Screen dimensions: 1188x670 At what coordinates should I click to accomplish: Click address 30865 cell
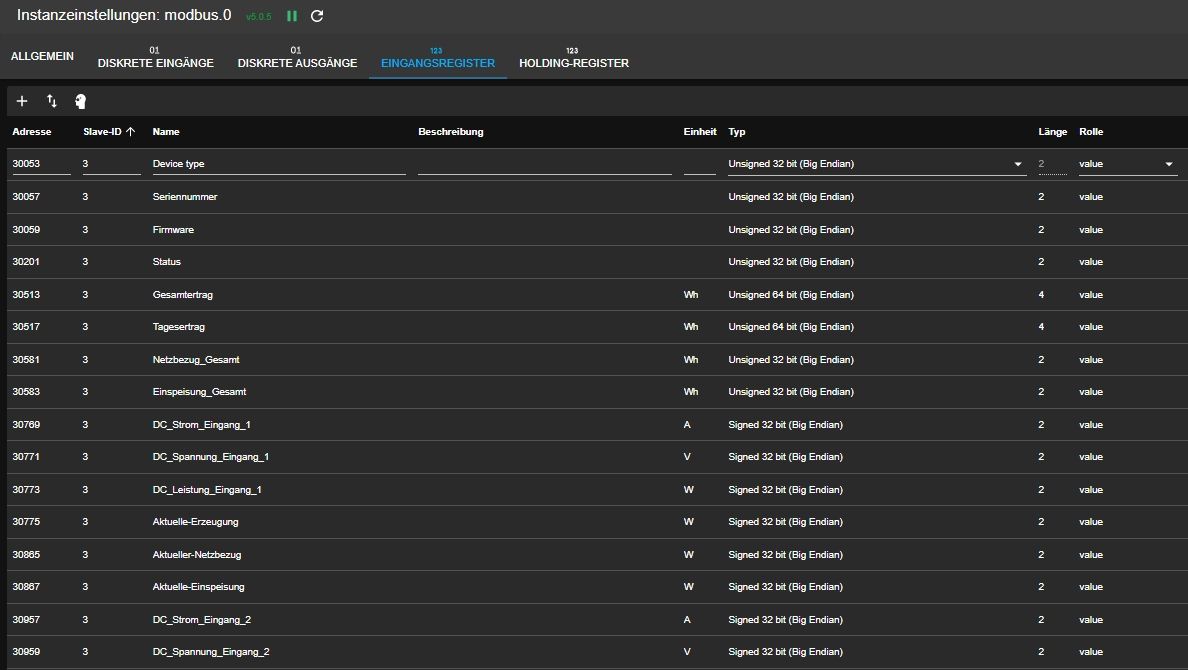click(26, 555)
